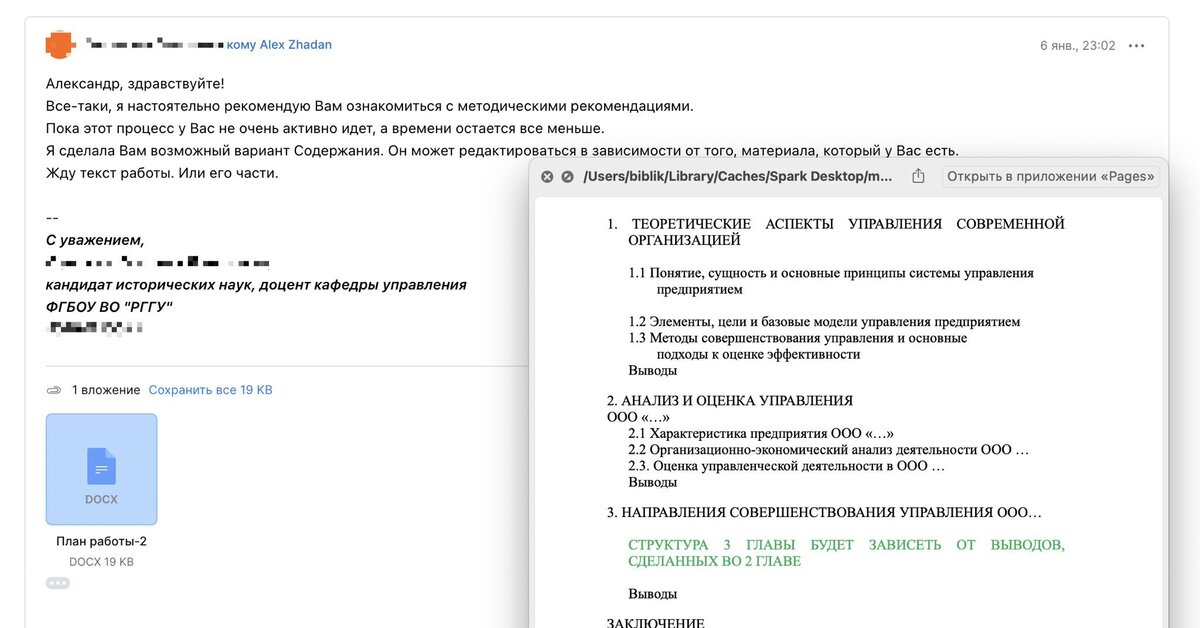
Task: Close the Quick Look preview window
Action: [547, 177]
